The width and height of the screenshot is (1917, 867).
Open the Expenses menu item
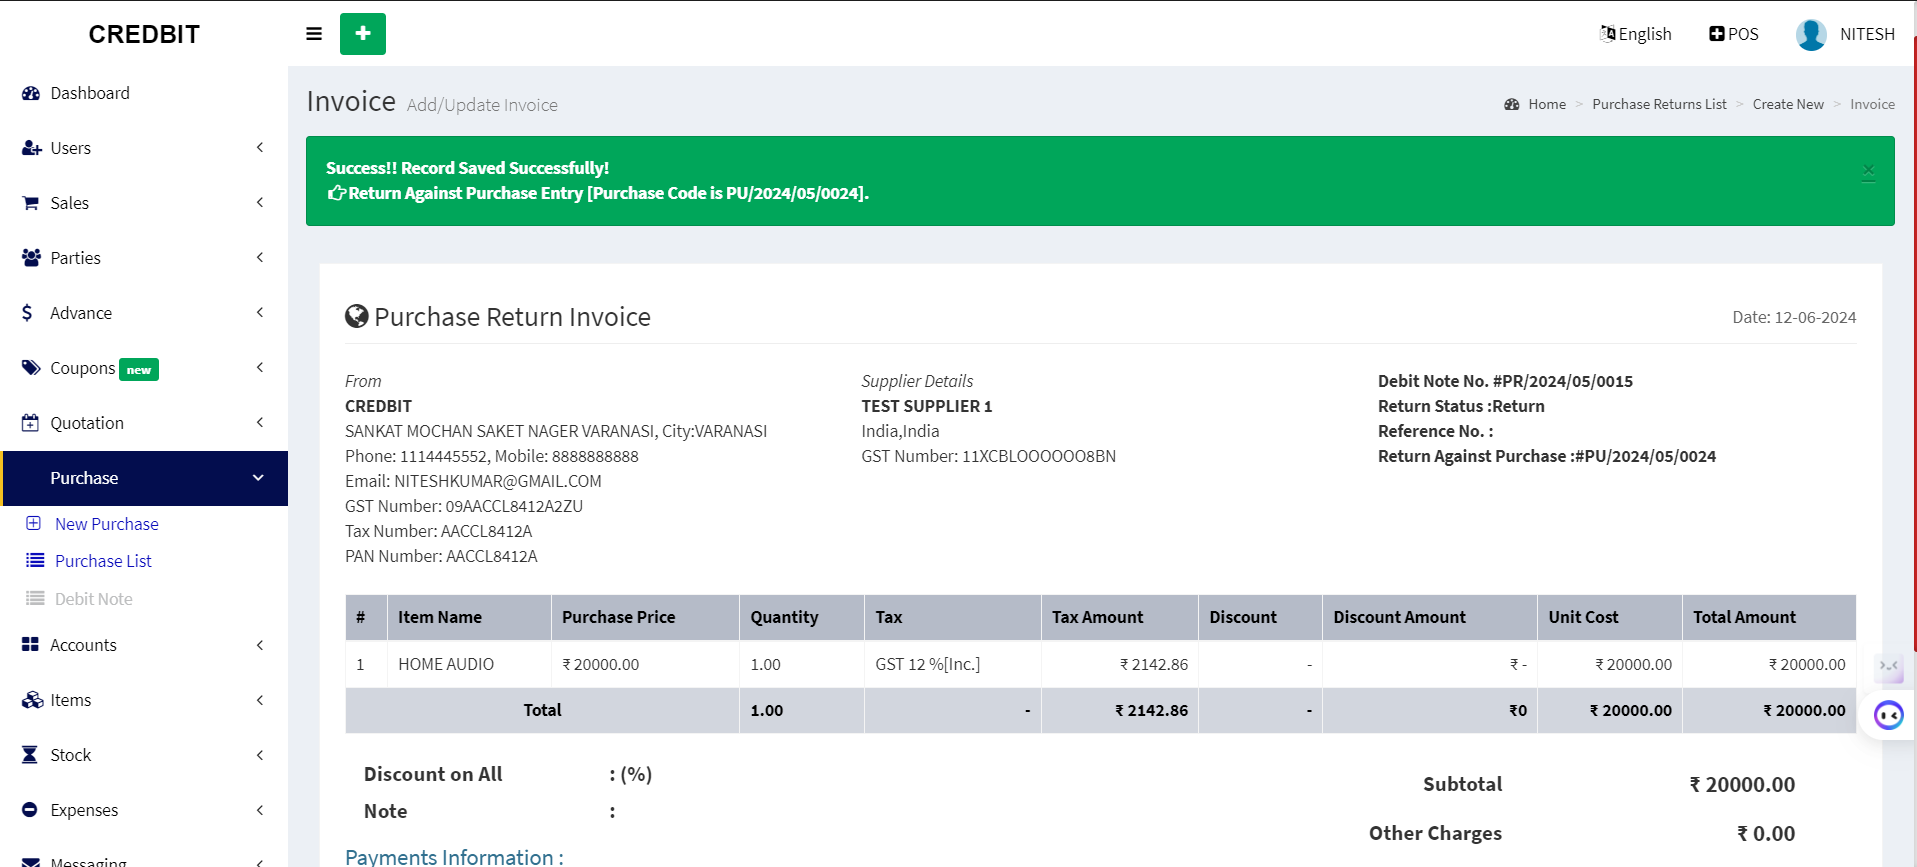(x=144, y=810)
